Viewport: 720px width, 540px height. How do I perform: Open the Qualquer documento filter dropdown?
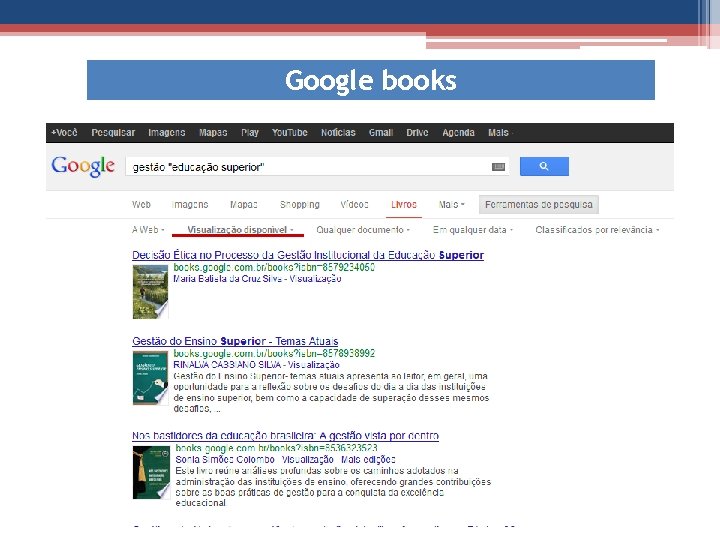(x=363, y=230)
